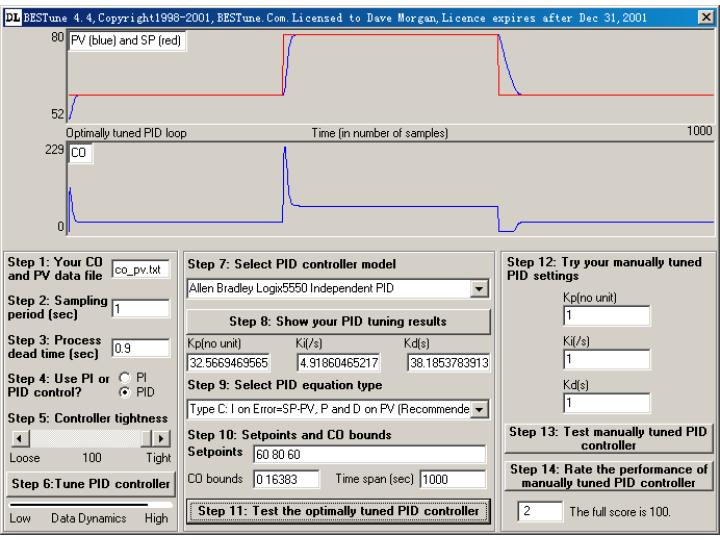Close the BESTune window
The width and height of the screenshot is (720, 540).
[x=705, y=18]
